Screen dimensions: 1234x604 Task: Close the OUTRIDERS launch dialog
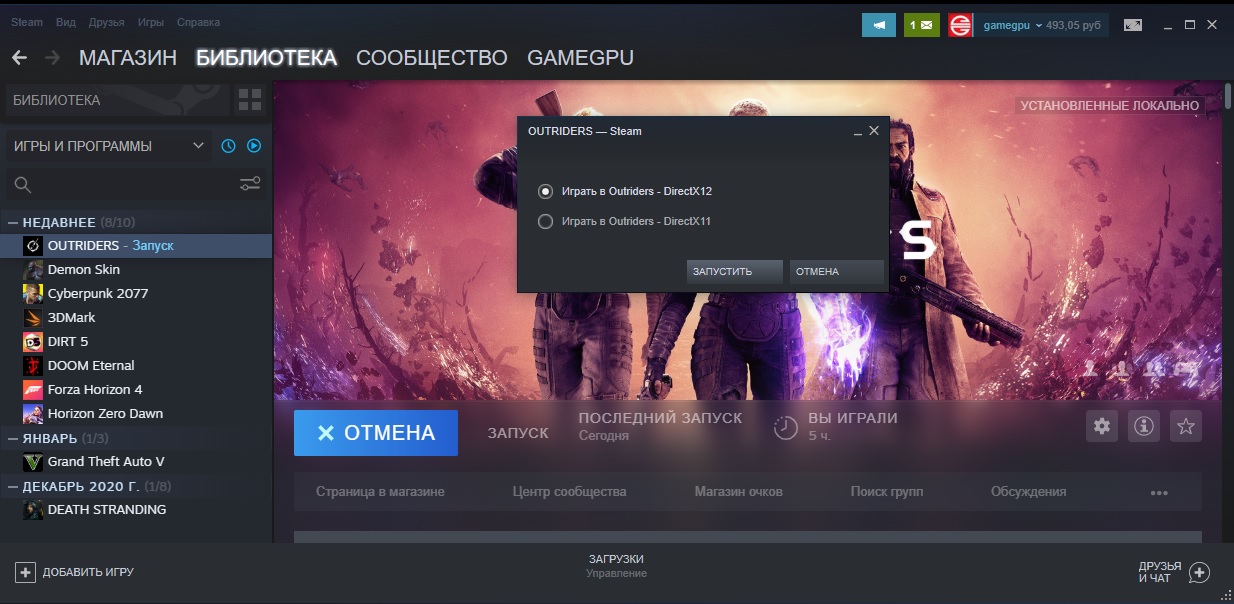pos(874,131)
